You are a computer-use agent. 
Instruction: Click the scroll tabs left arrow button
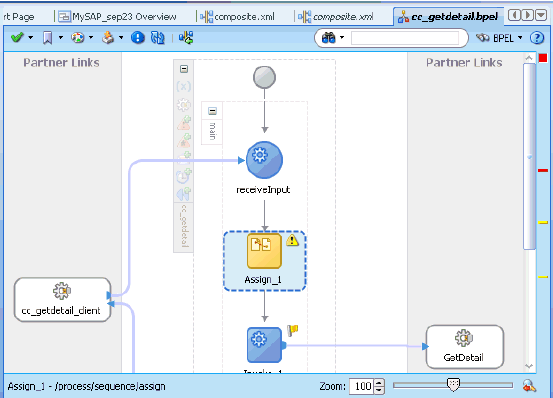(514, 15)
